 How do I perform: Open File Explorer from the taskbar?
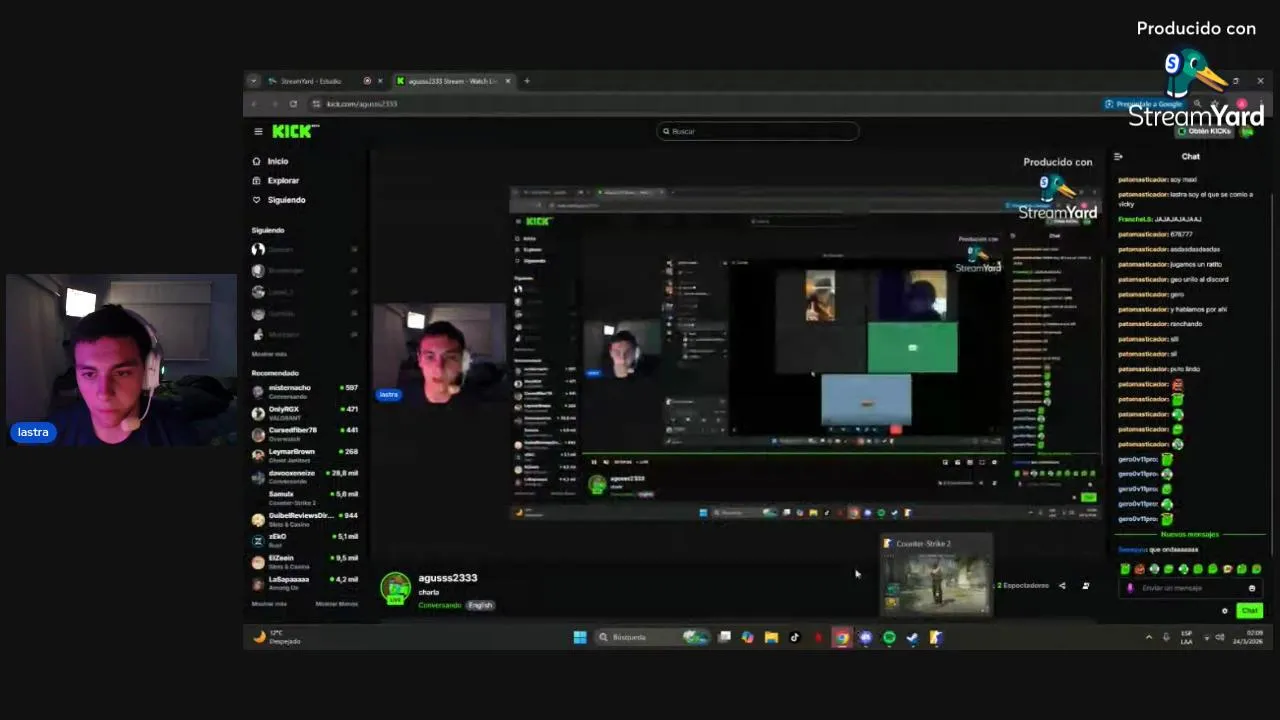point(771,637)
